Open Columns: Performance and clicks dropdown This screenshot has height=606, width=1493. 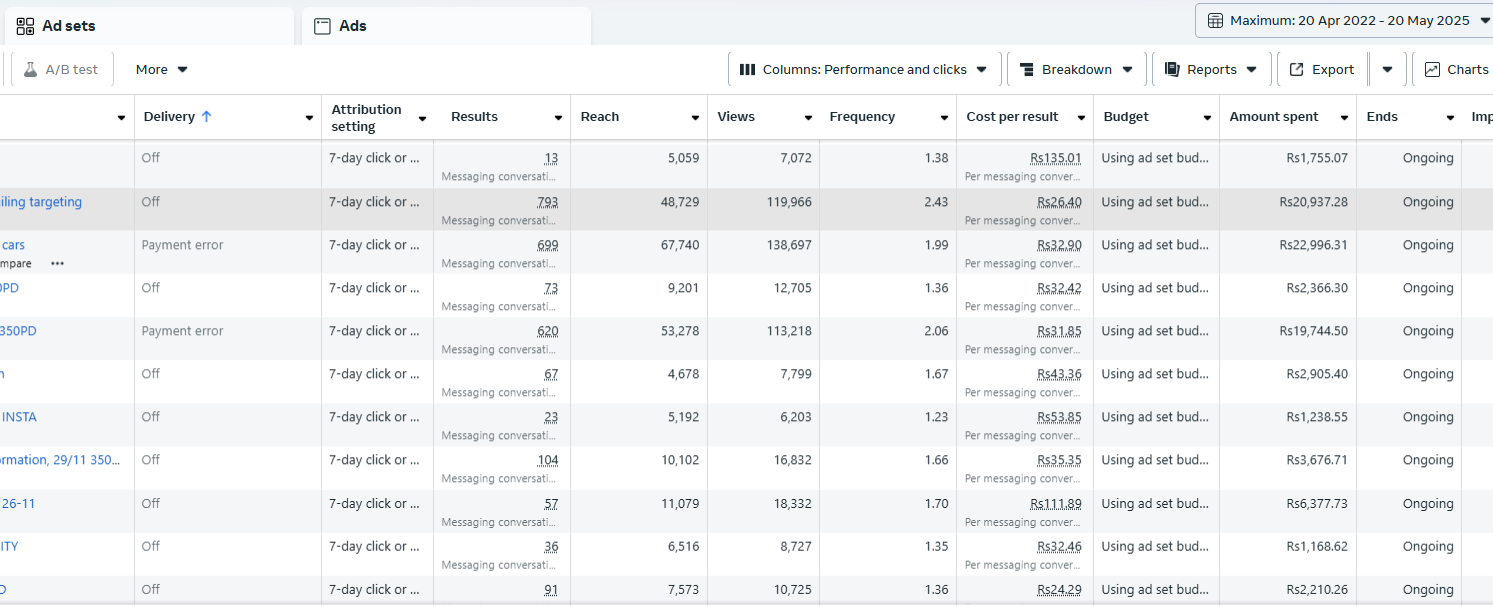point(863,70)
